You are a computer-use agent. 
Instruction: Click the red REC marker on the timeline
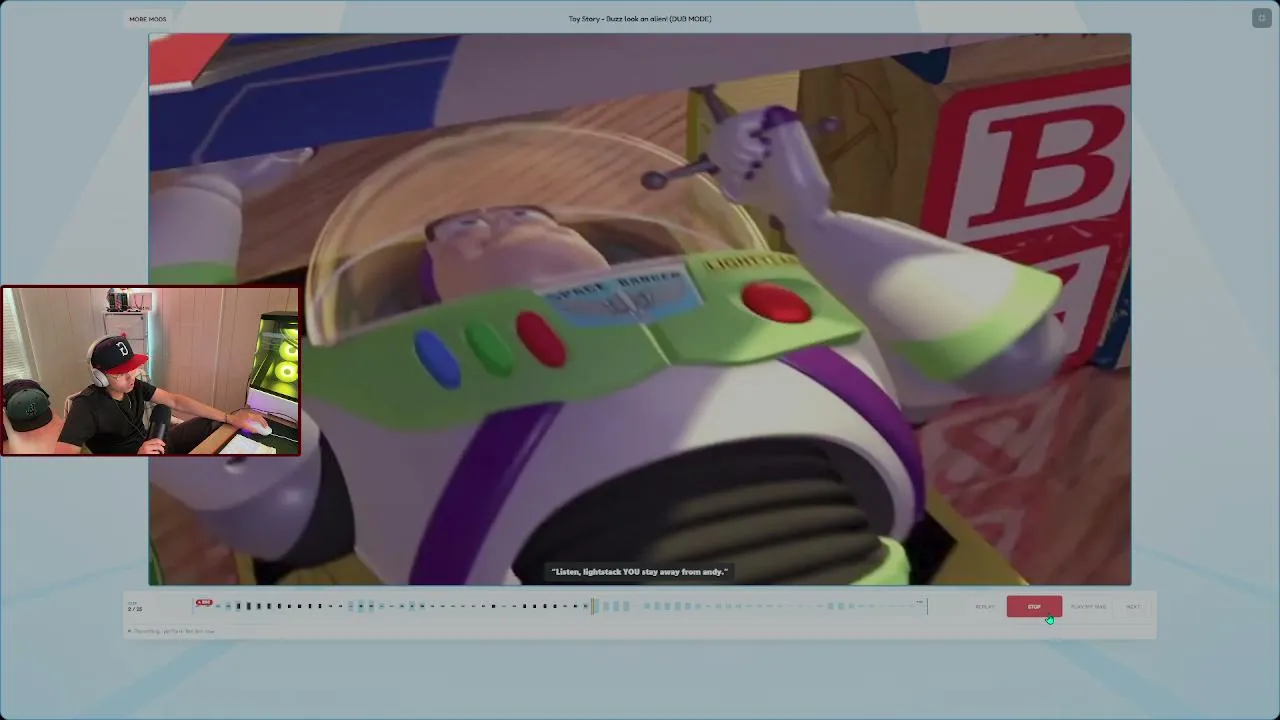204,602
